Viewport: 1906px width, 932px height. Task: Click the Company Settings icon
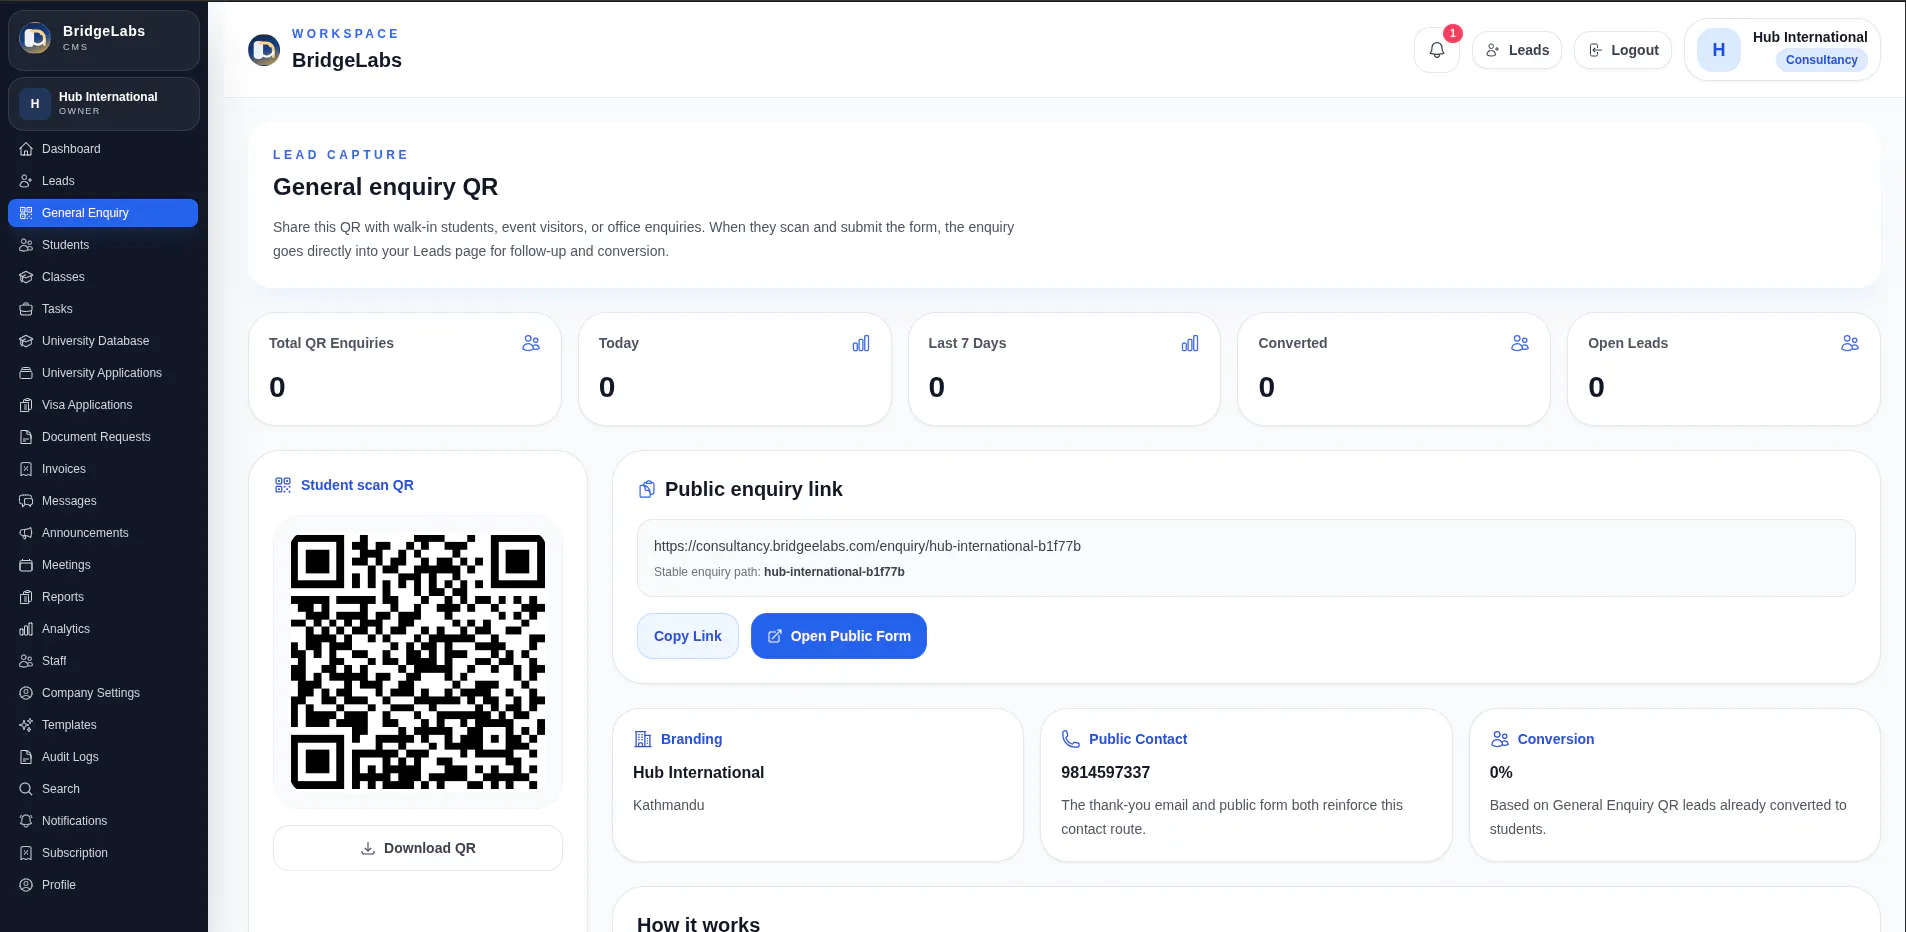click(26, 693)
